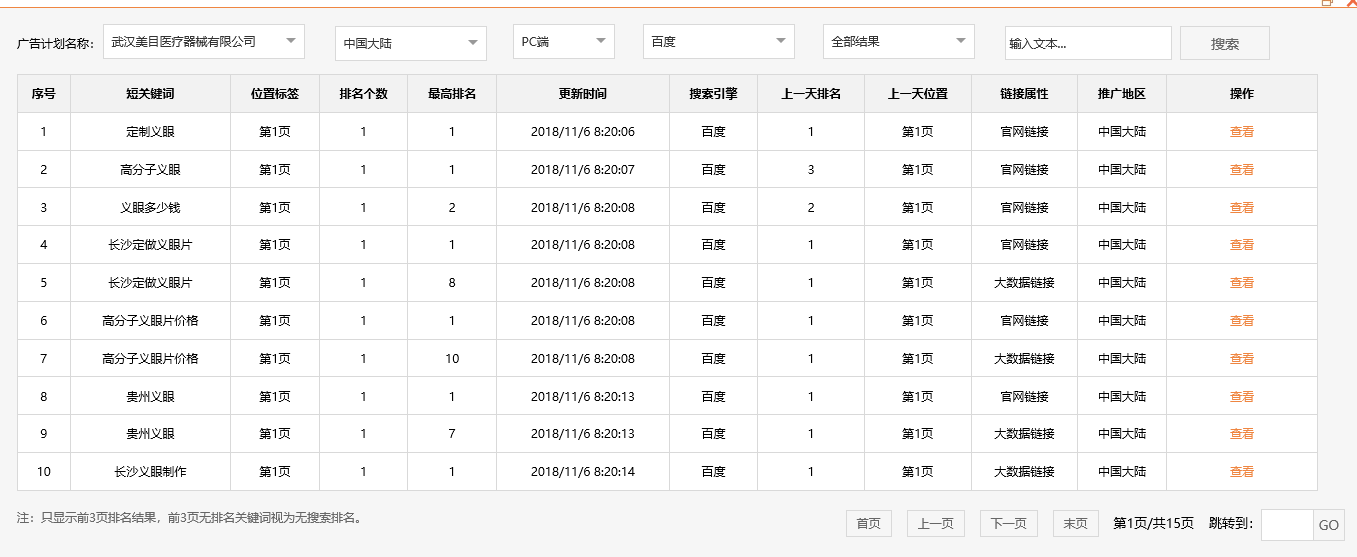Select timestamp 2018/11/6 8:20:06
Image resolution: width=1357 pixels, height=557 pixels.
click(583, 132)
